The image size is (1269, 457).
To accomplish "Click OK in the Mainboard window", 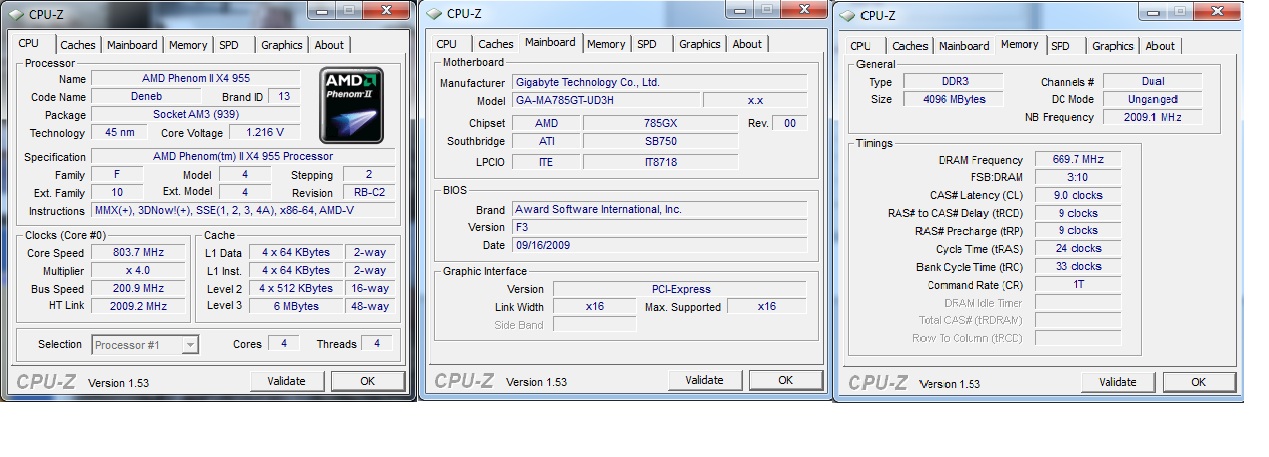I will click(x=786, y=380).
